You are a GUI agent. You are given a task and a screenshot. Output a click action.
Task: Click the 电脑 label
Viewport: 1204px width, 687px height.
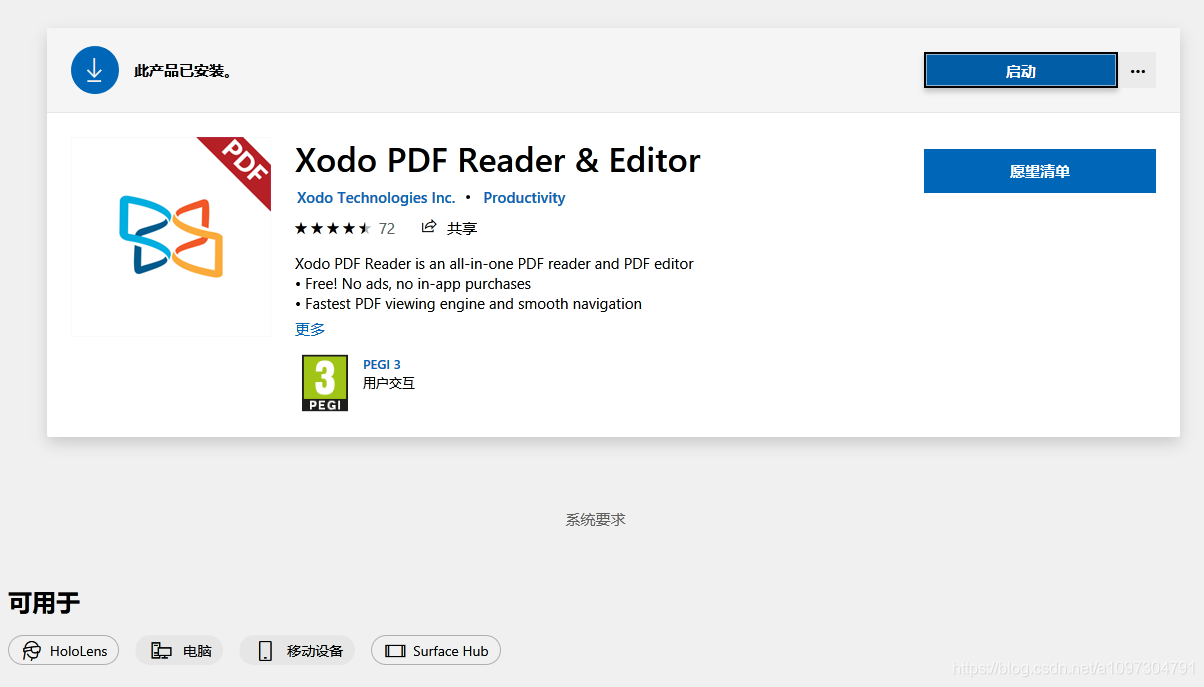coord(197,651)
